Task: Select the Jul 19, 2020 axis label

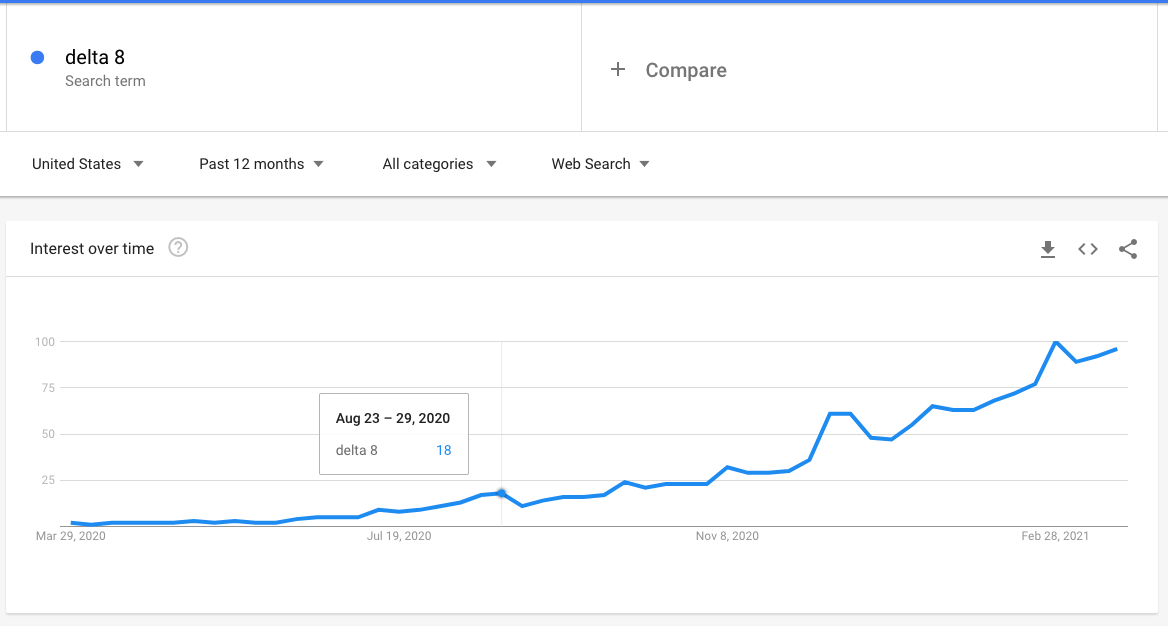Action: [399, 536]
